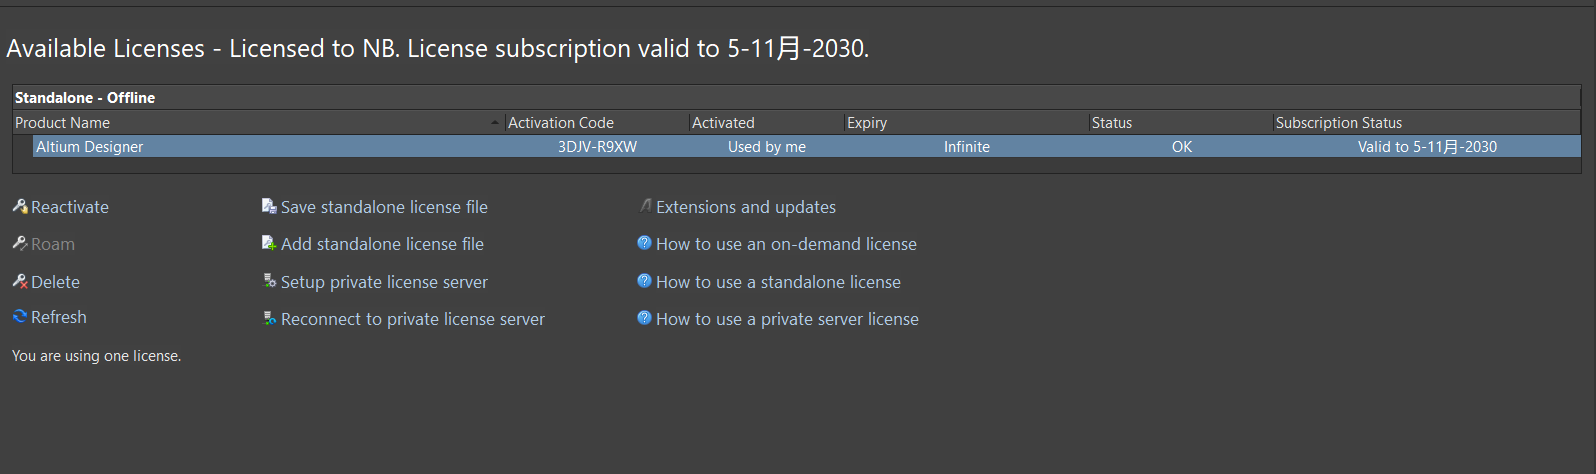Image resolution: width=1596 pixels, height=474 pixels.
Task: Click the grayed-out Roam key icon
Action: [x=20, y=243]
